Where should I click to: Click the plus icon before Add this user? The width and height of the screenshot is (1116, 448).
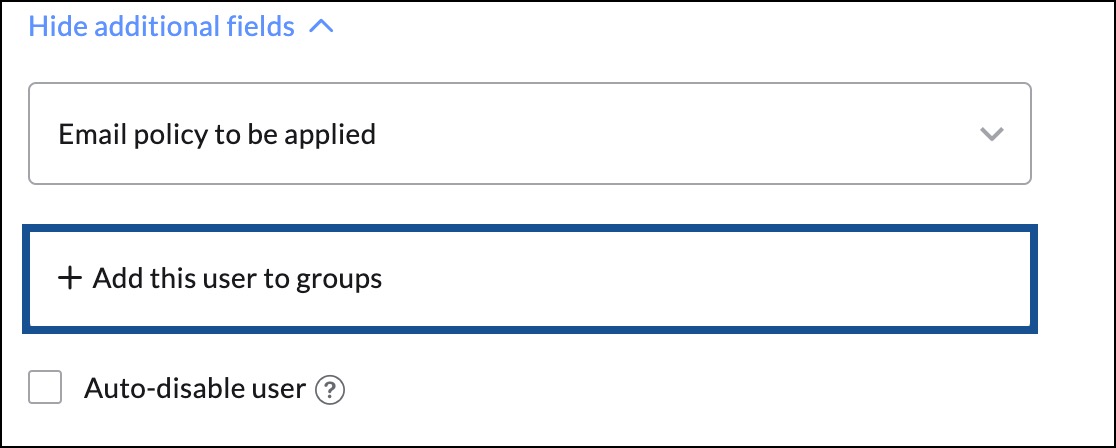70,278
